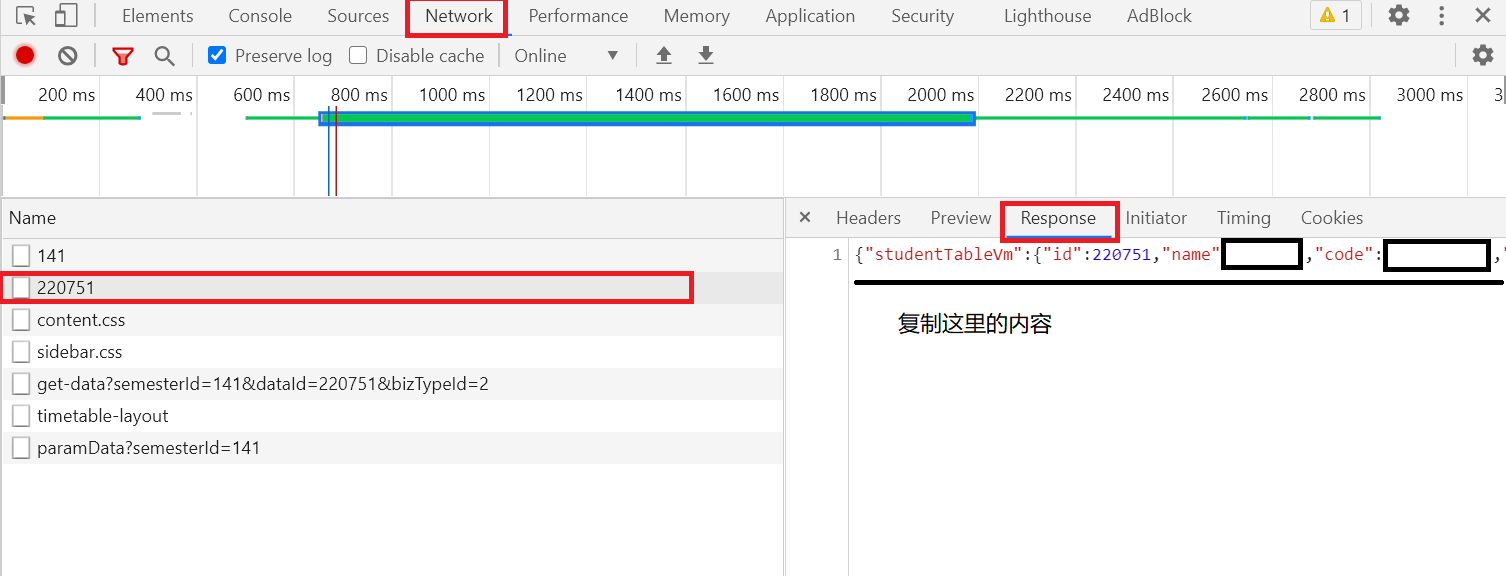The width and height of the screenshot is (1506, 576).
Task: Enable the Disable cache checkbox
Action: [x=358, y=55]
